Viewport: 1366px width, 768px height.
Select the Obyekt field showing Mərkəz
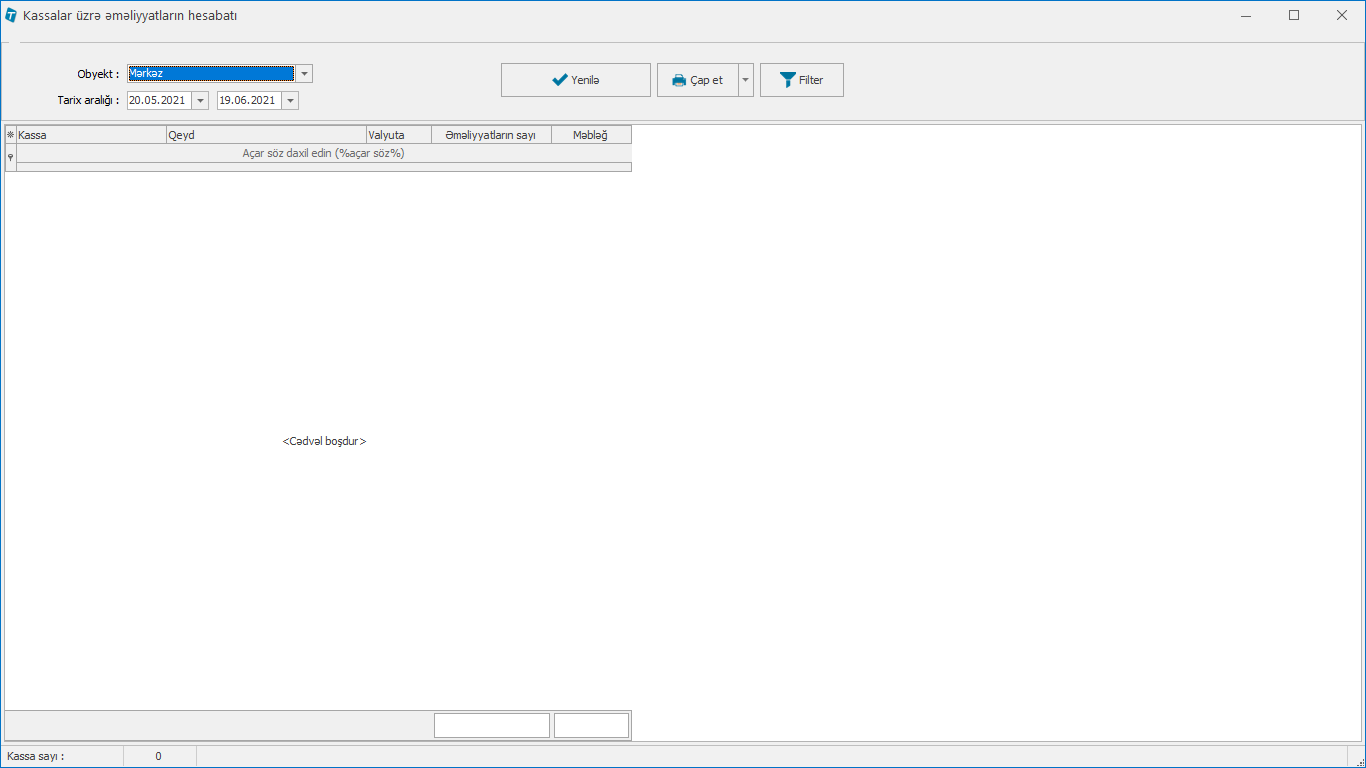point(210,73)
